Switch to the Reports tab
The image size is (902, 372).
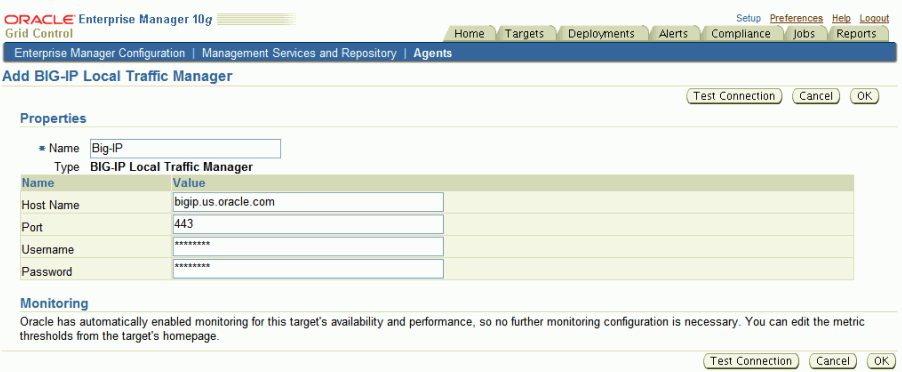point(856,33)
